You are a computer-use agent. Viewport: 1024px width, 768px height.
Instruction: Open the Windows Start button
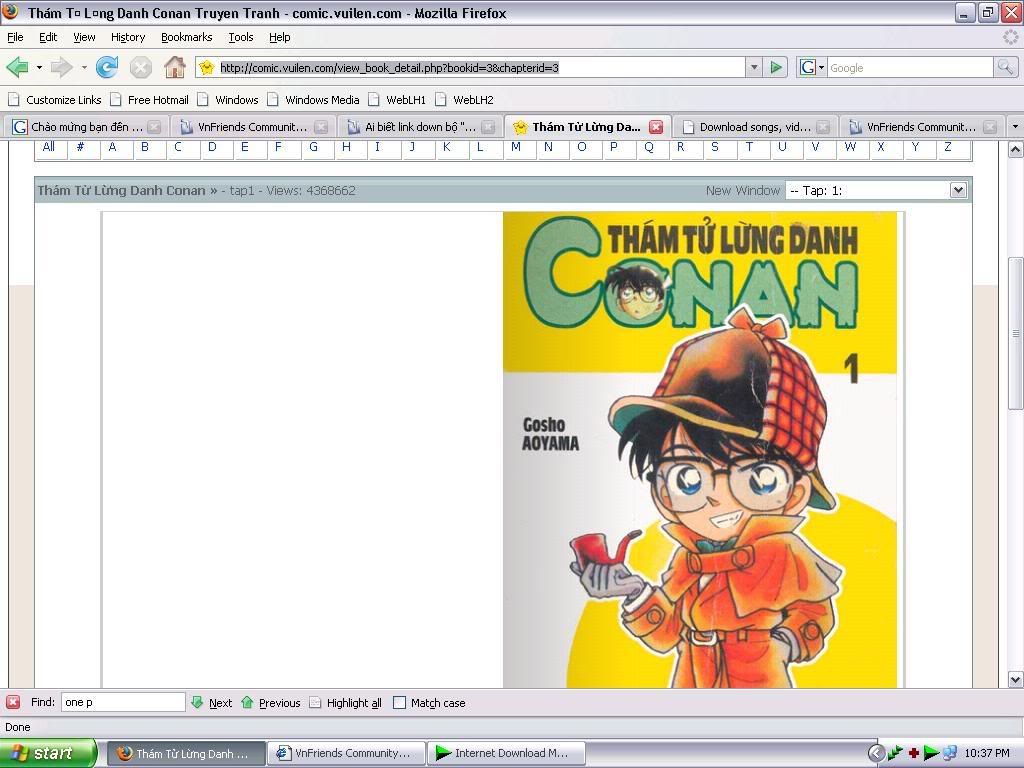[x=48, y=753]
